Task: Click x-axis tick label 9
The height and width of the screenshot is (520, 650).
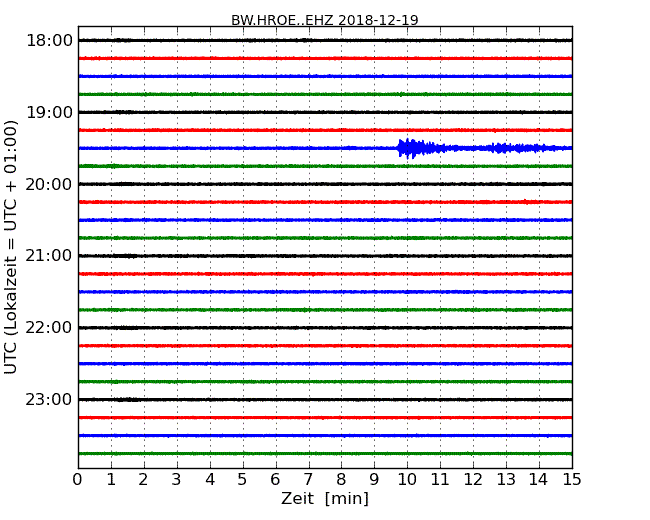Action: click(374, 480)
